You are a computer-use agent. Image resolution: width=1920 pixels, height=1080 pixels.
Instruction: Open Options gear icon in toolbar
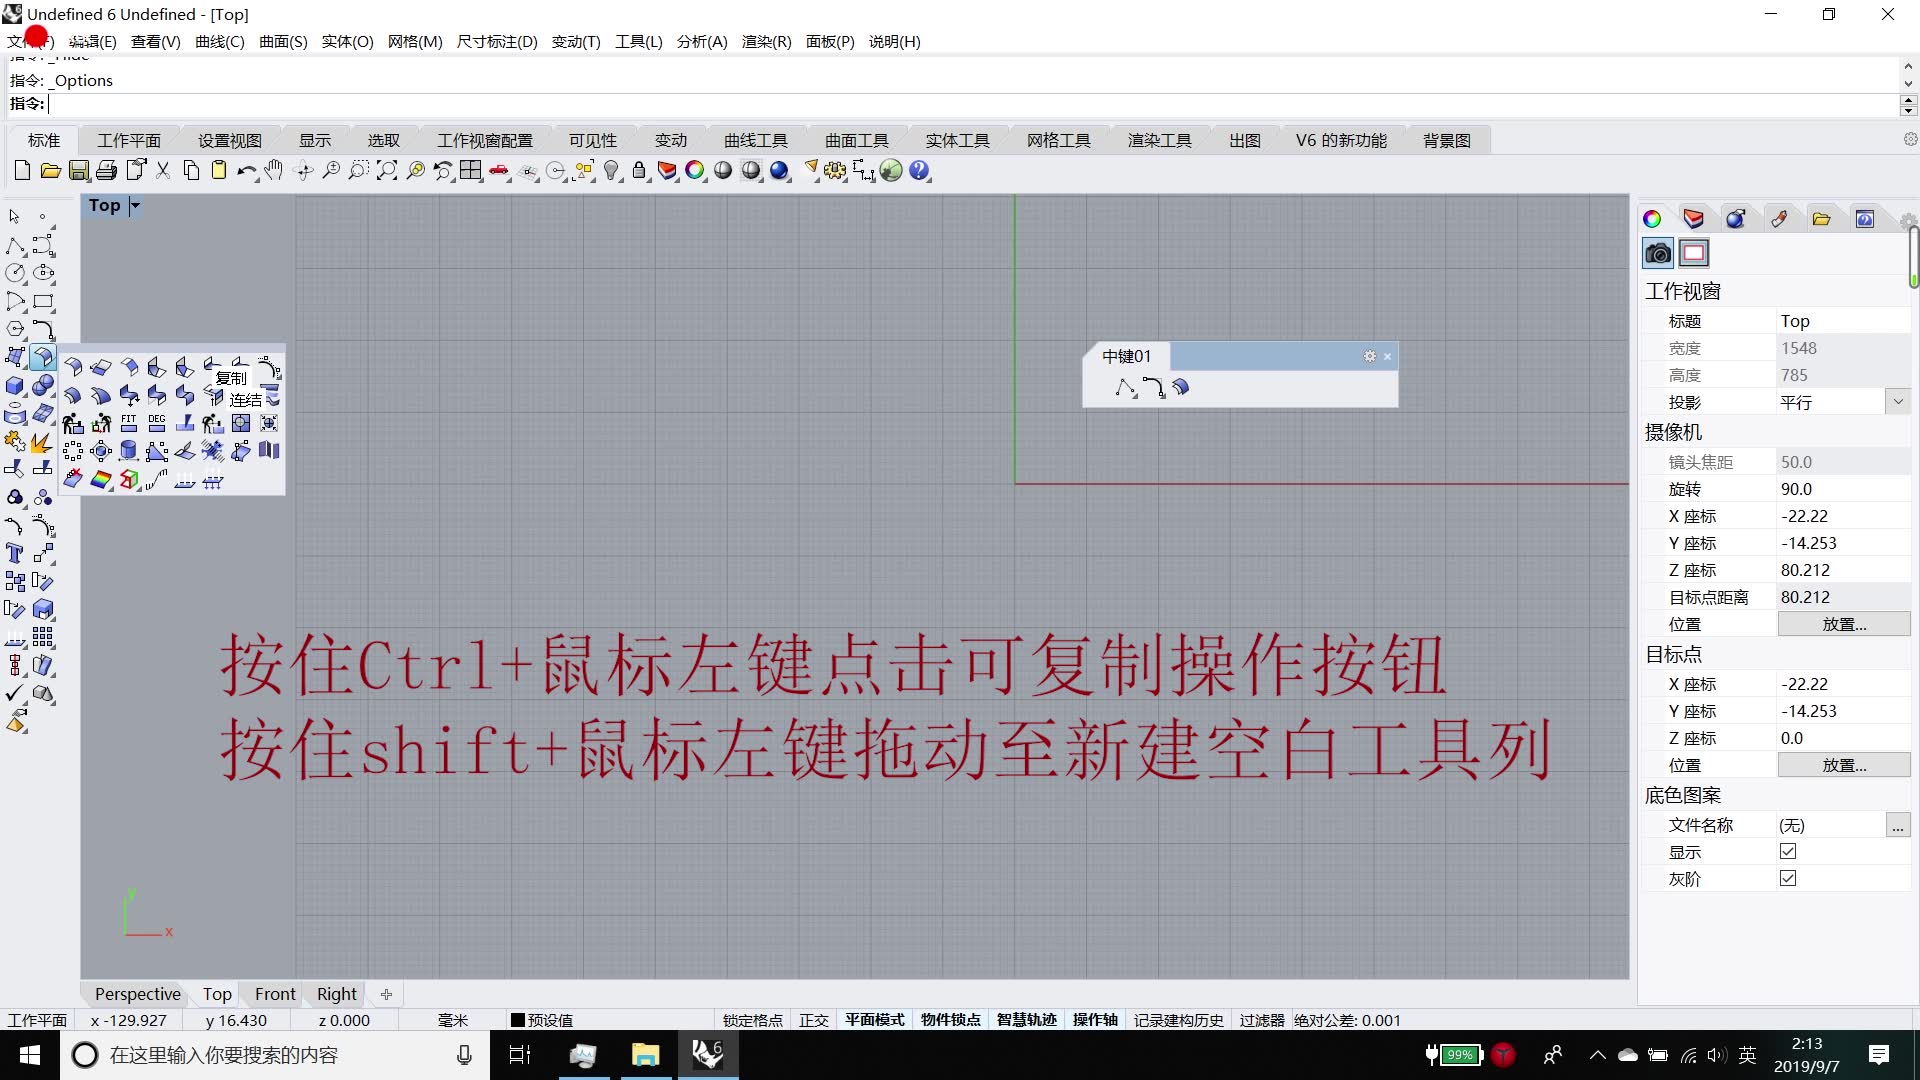pyautogui.click(x=834, y=171)
